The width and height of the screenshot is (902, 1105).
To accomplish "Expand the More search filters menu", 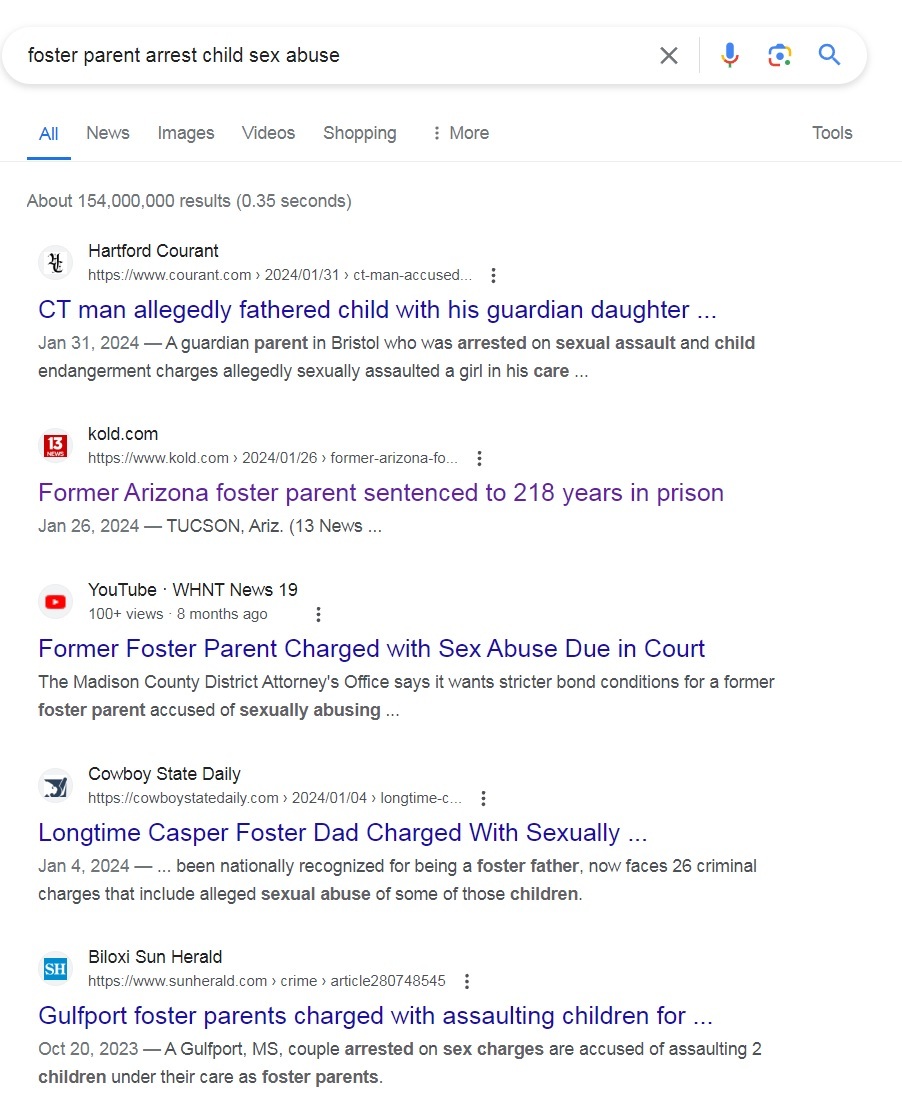I will tap(459, 133).
